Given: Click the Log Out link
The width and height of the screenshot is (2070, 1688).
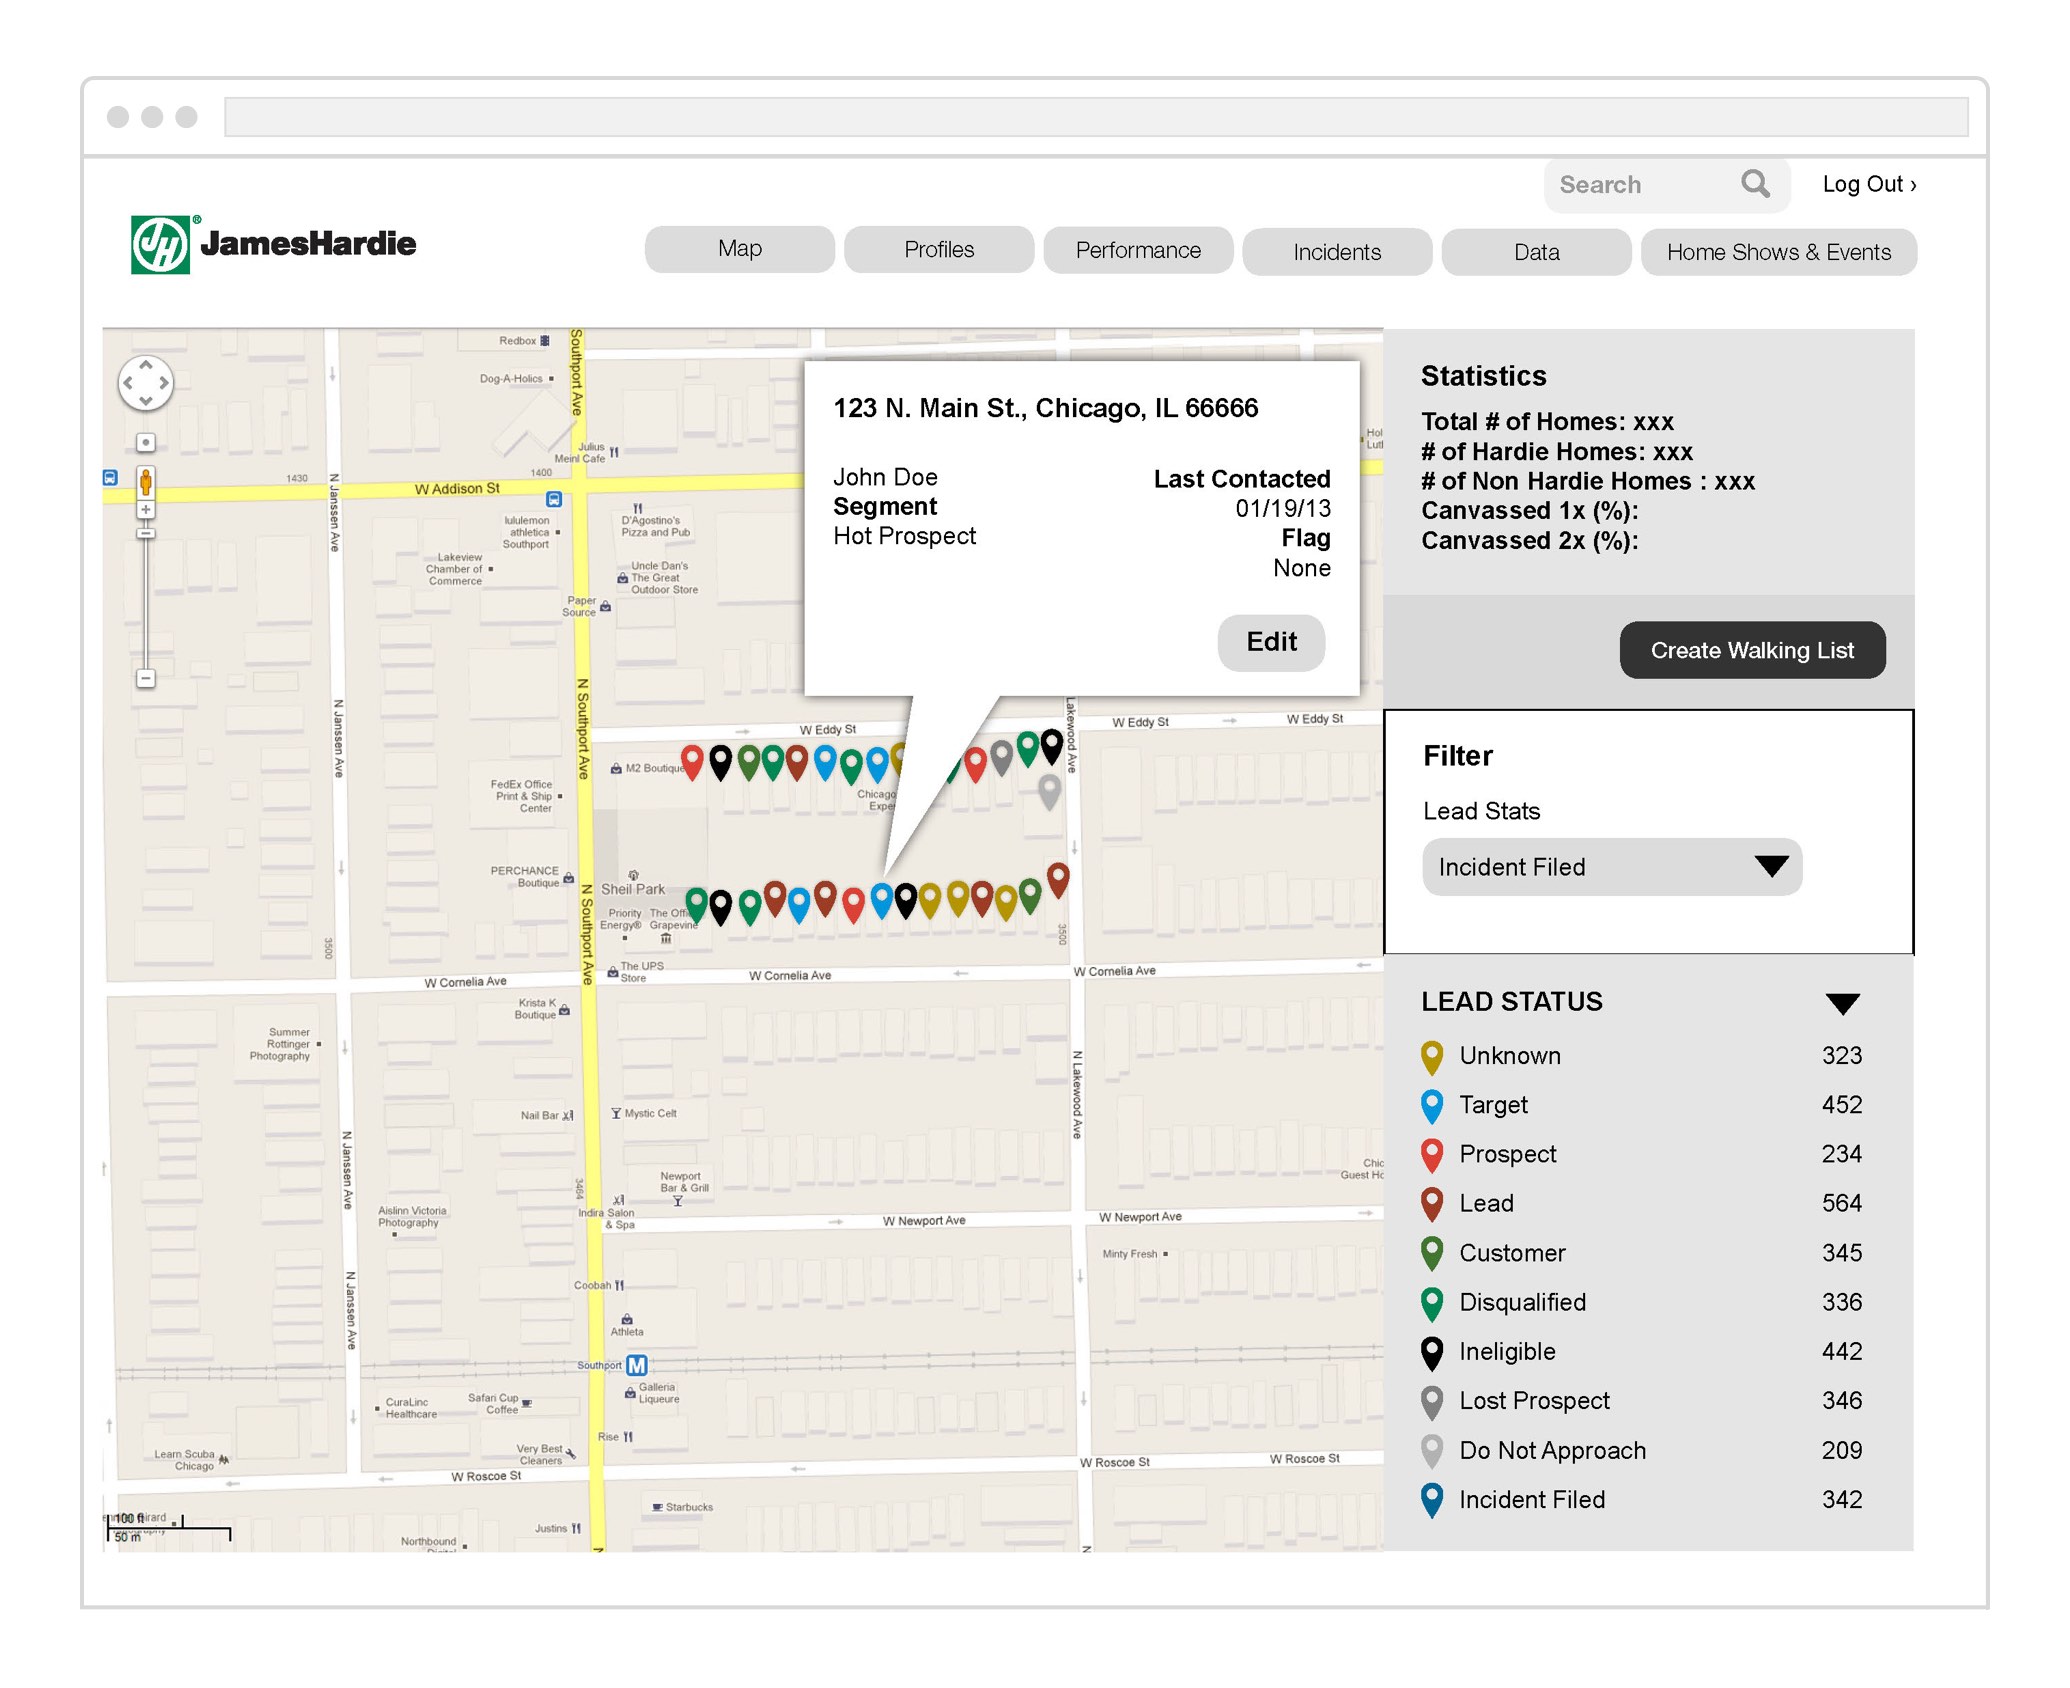Looking at the screenshot, I should (1869, 184).
